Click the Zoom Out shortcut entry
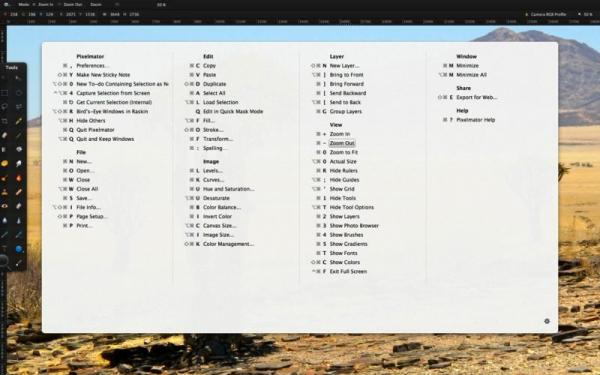 click(x=342, y=143)
